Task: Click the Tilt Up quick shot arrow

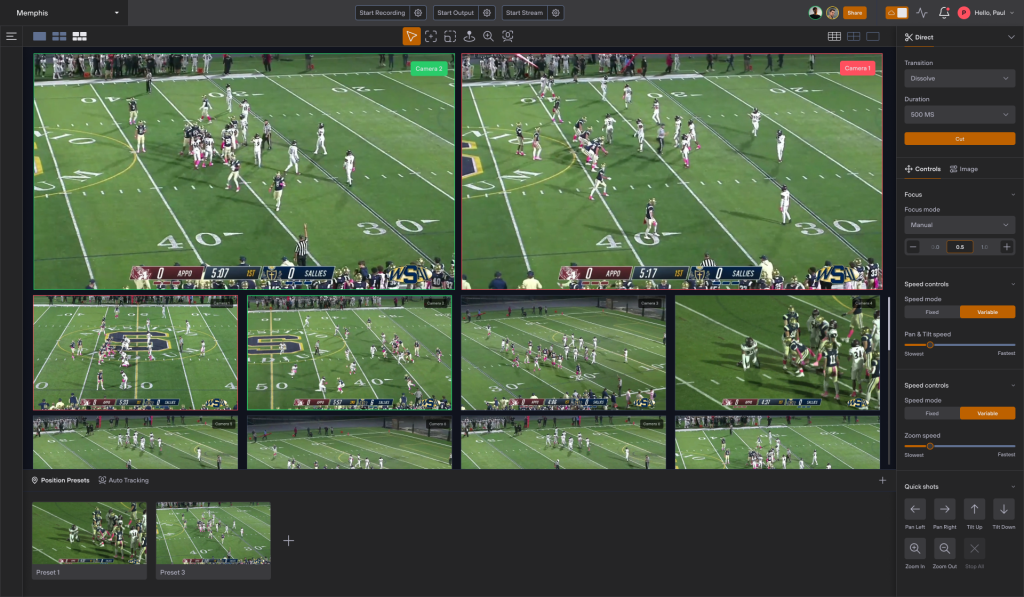Action: [974, 509]
